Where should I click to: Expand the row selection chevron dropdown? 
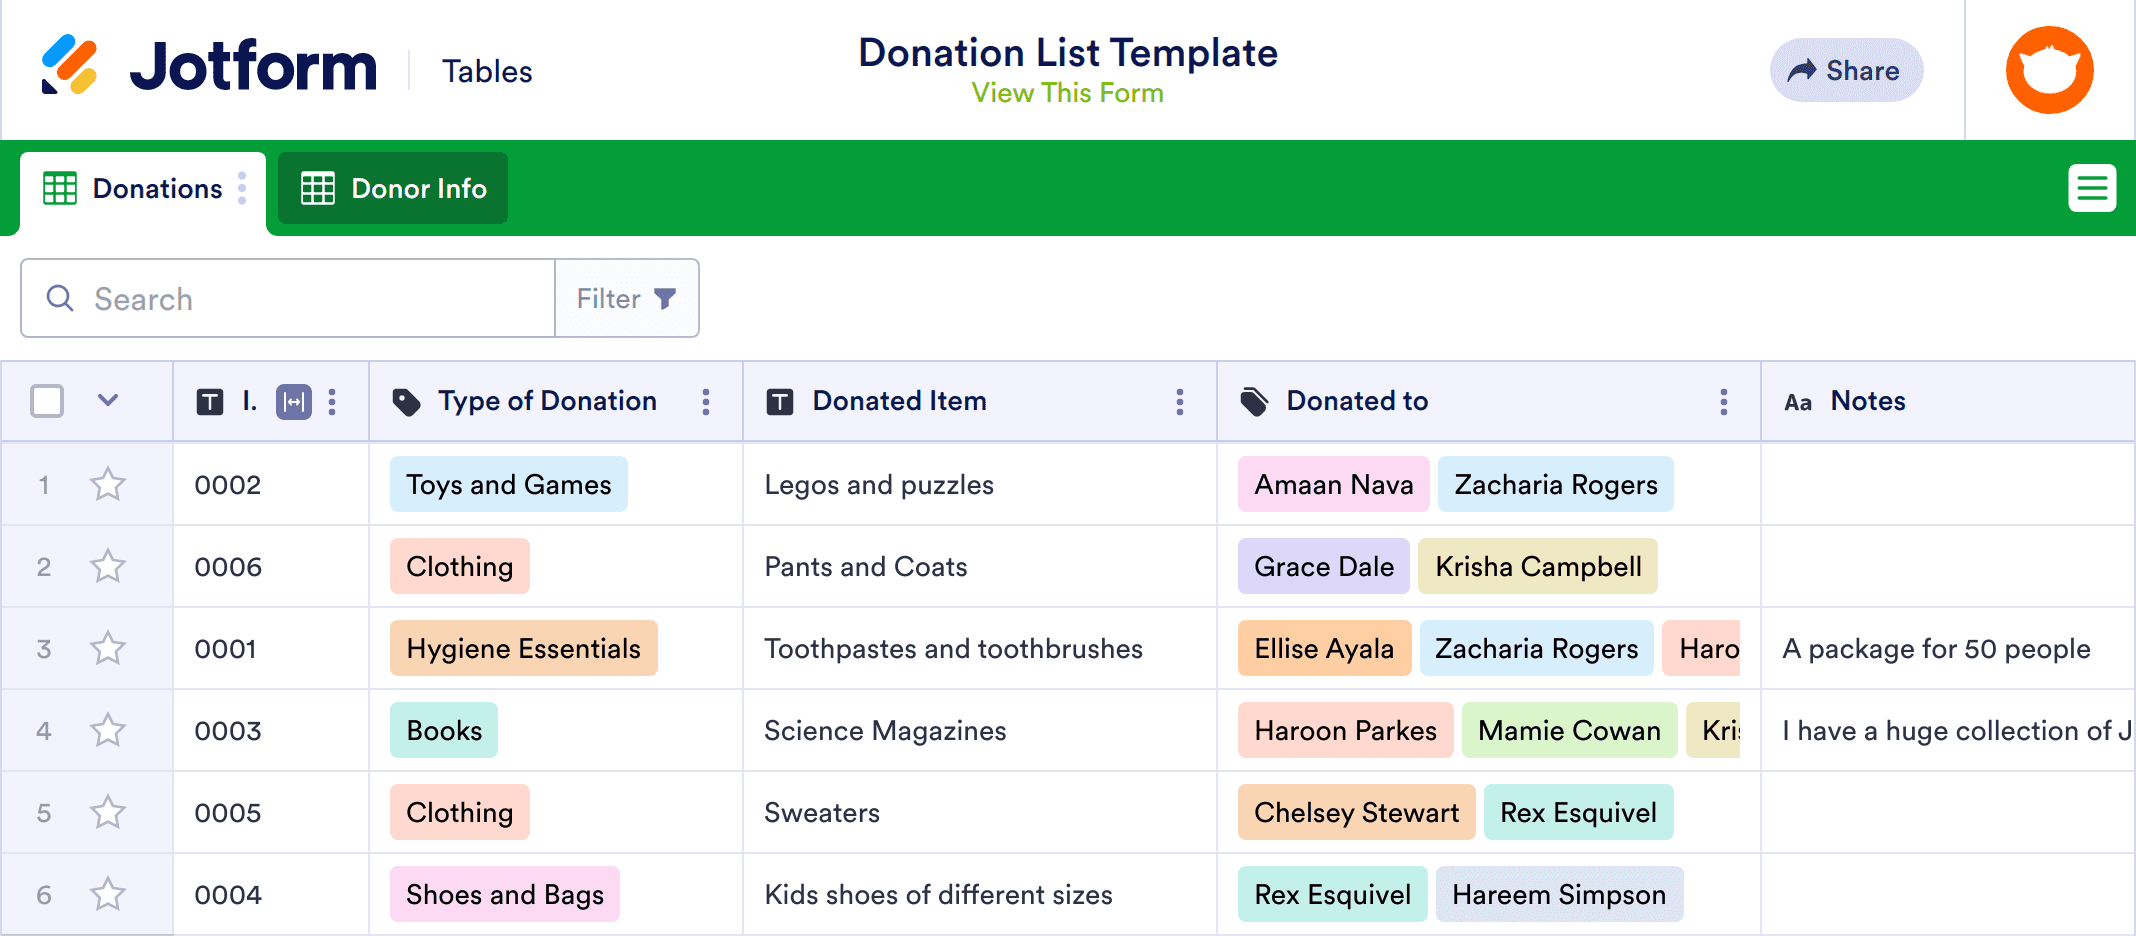point(108,401)
